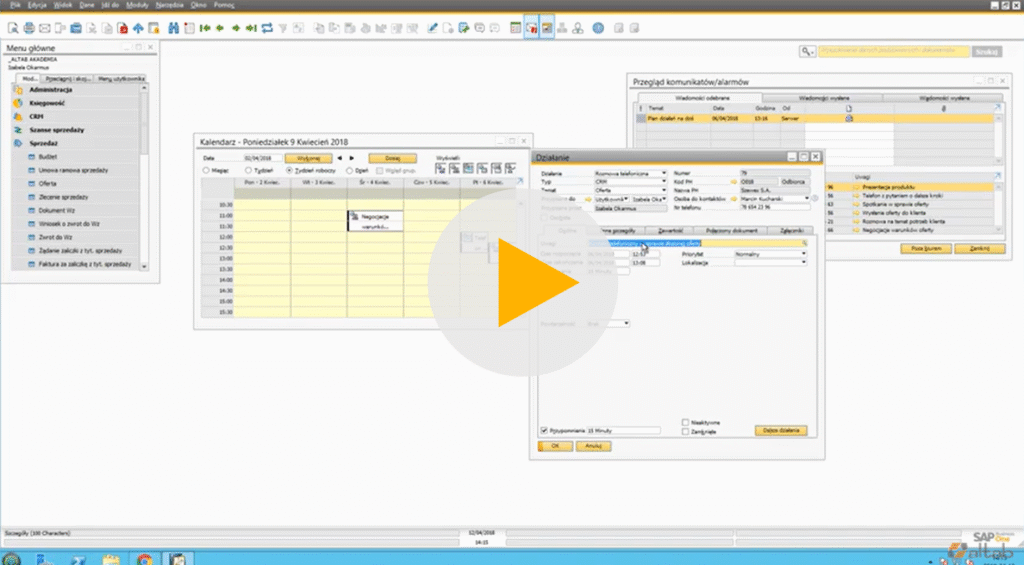Click the Nr telefonu input field
This screenshot has height=565, width=1024.
(x=775, y=207)
